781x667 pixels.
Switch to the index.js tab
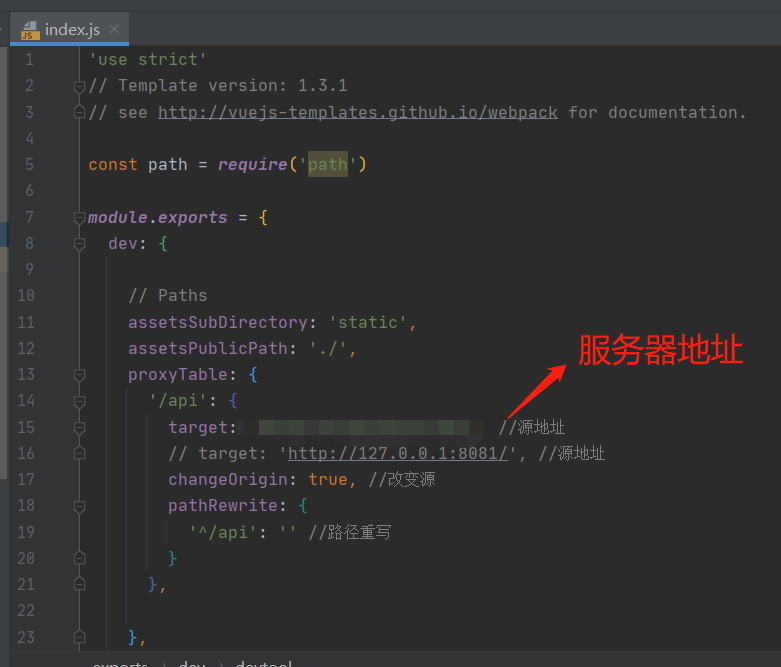(69, 29)
